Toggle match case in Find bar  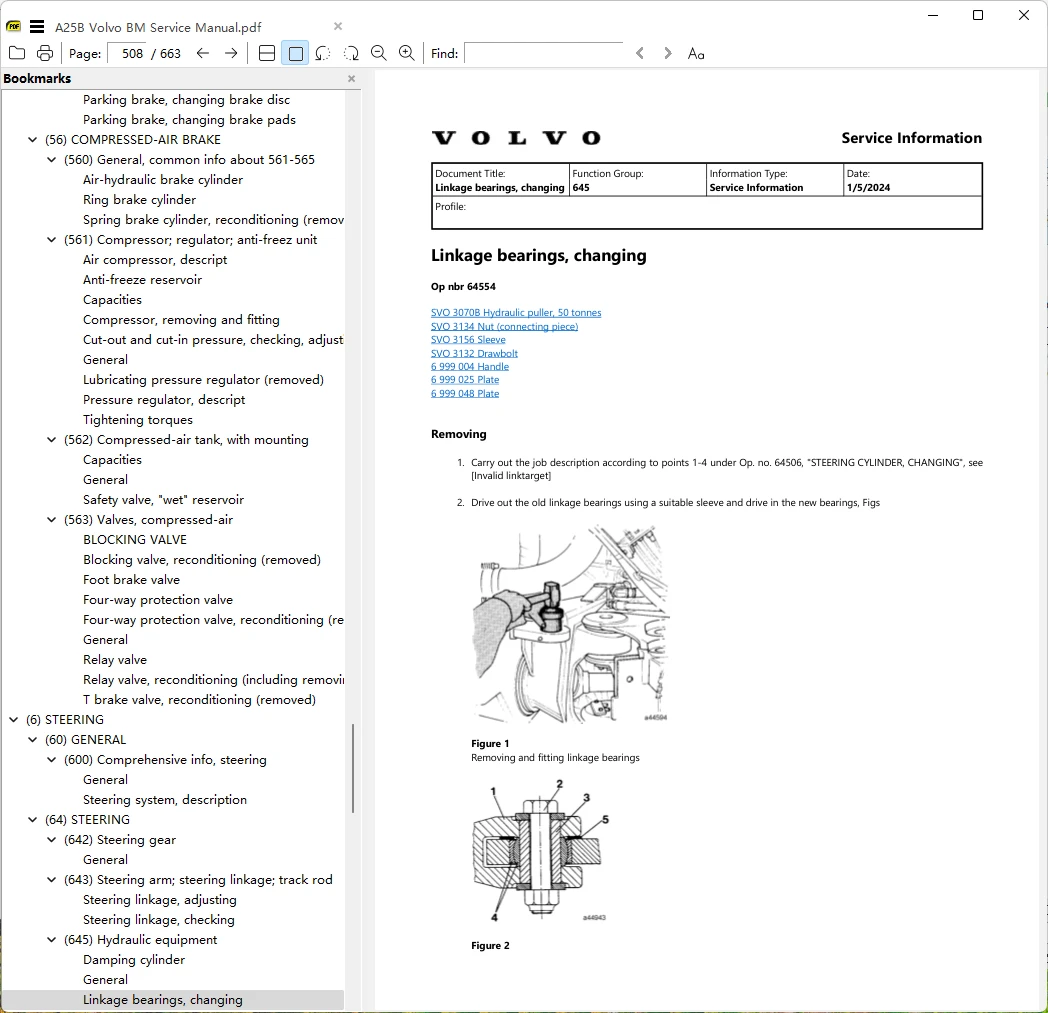tap(696, 53)
